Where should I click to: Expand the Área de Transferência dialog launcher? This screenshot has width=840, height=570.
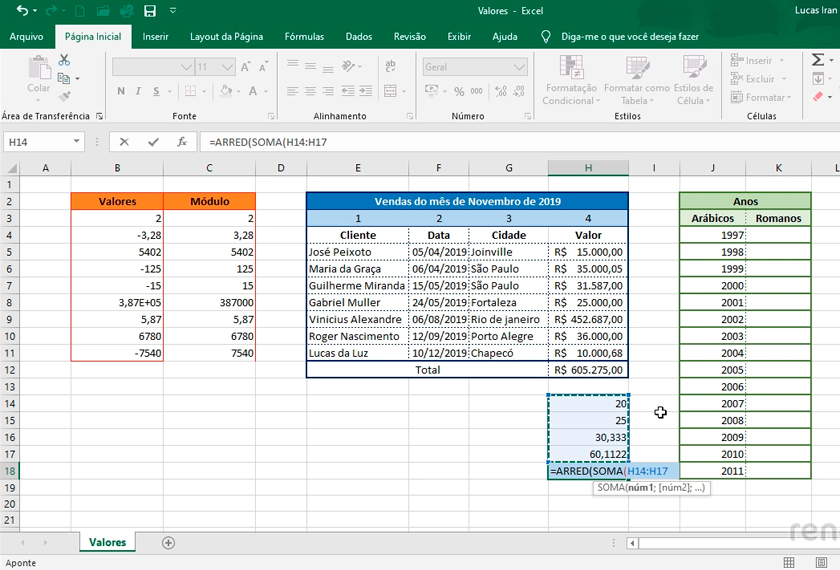point(100,117)
